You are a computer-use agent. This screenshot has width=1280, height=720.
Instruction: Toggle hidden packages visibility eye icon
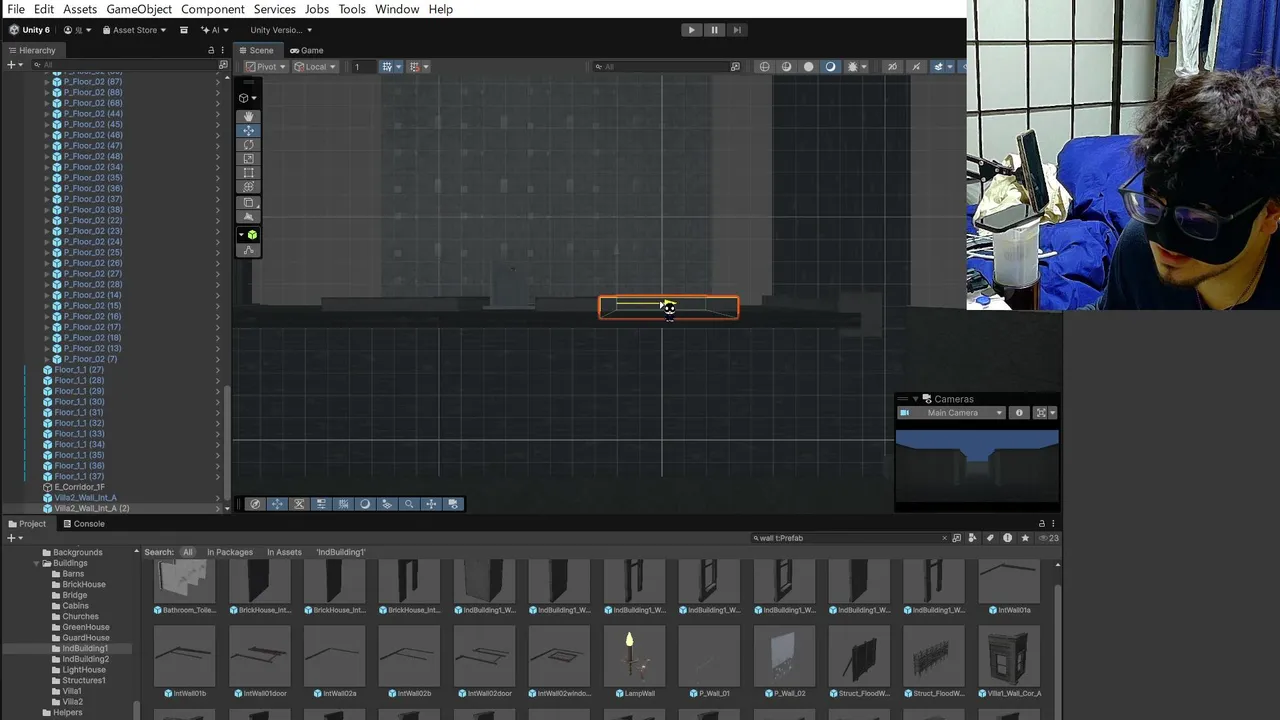pos(1048,538)
